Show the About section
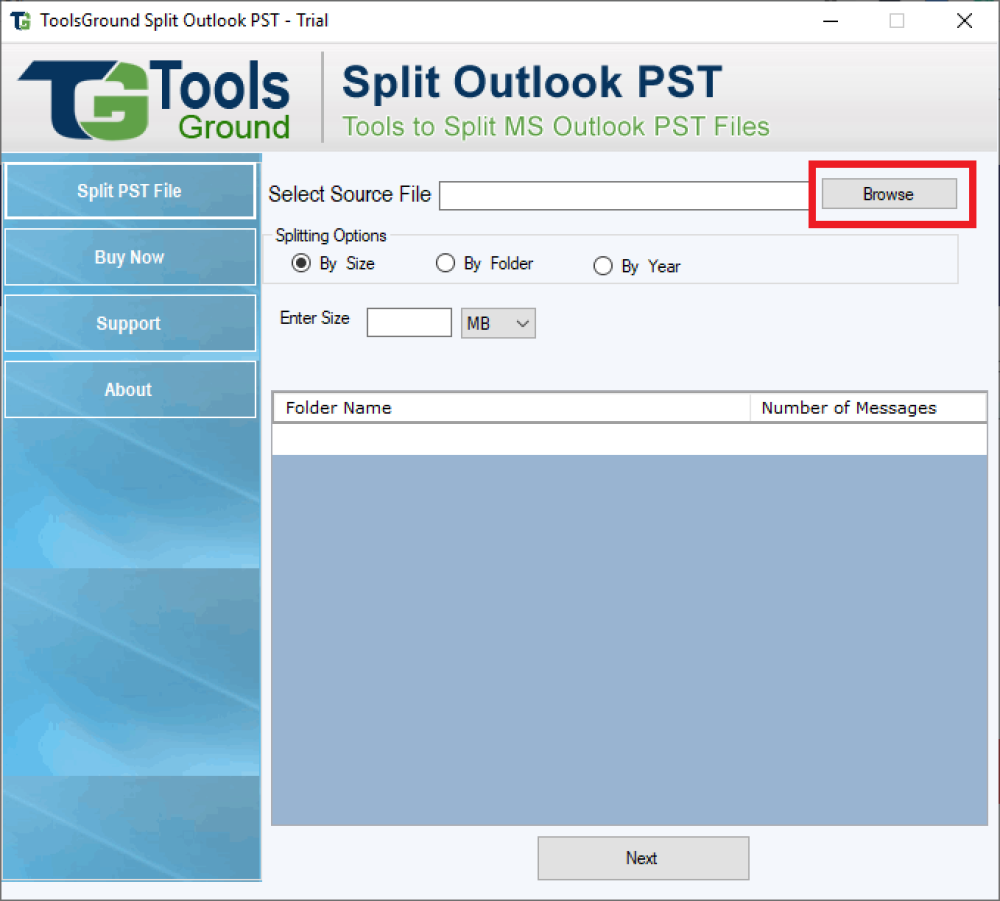 (x=130, y=390)
